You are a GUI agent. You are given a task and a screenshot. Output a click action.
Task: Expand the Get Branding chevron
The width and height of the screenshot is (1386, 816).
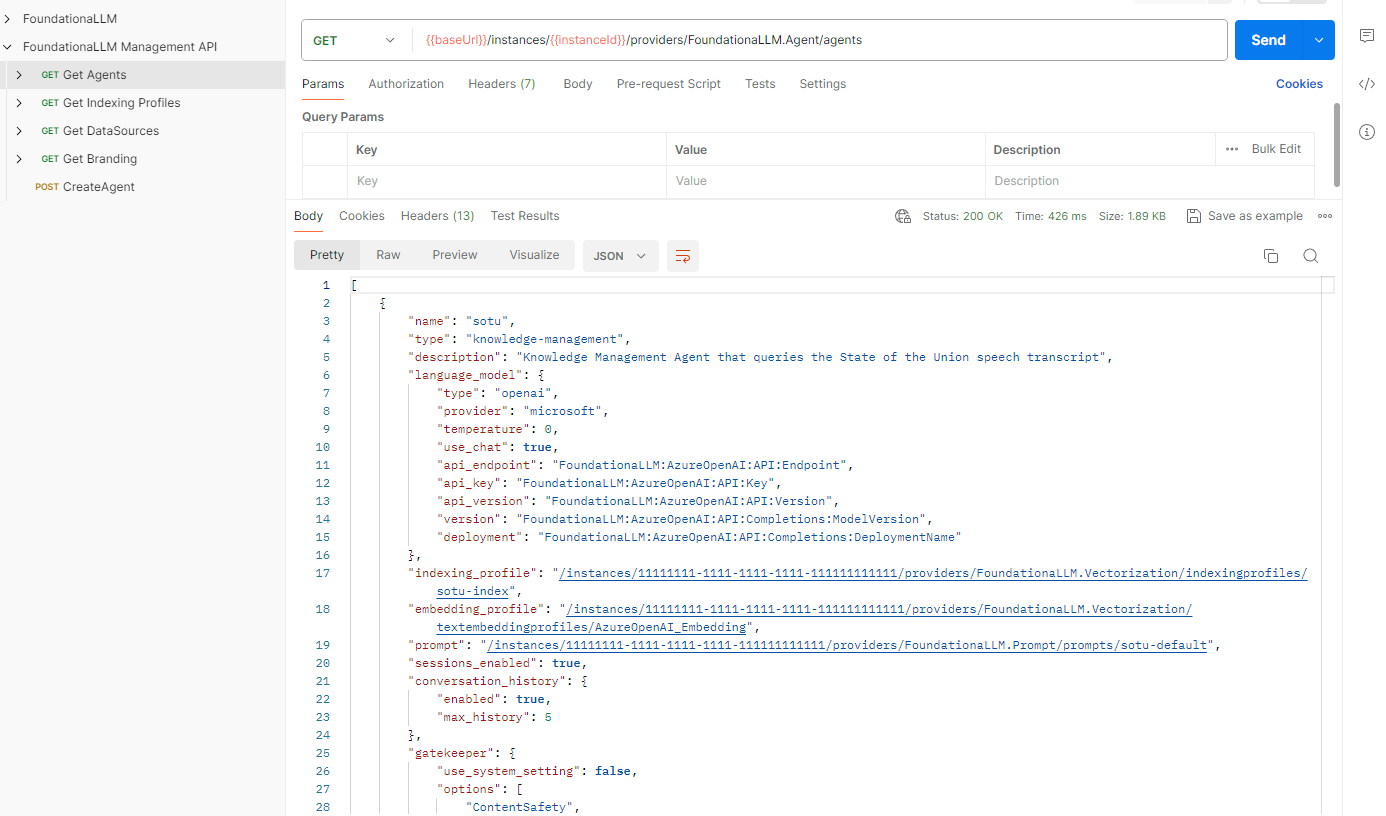(19, 159)
